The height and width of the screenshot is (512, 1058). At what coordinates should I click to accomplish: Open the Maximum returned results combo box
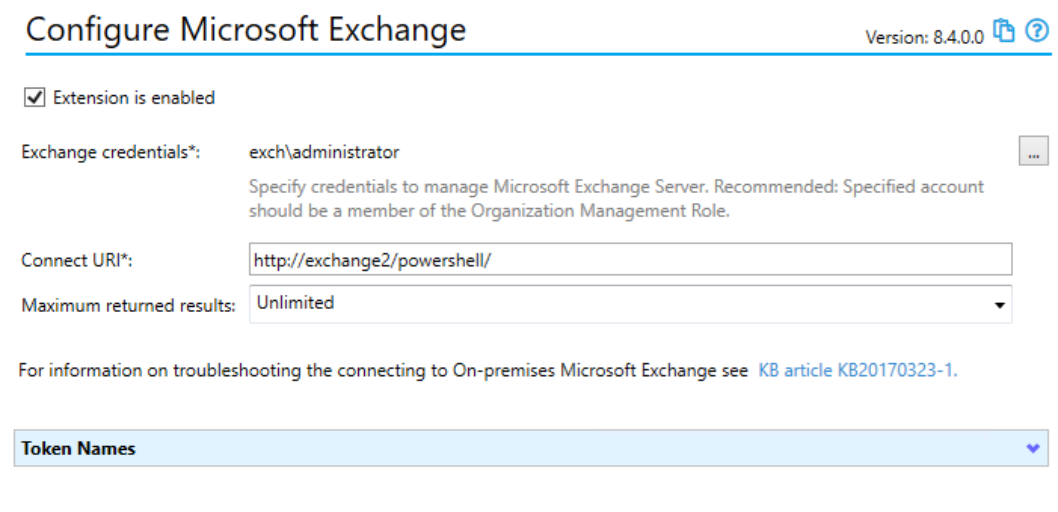(630, 304)
